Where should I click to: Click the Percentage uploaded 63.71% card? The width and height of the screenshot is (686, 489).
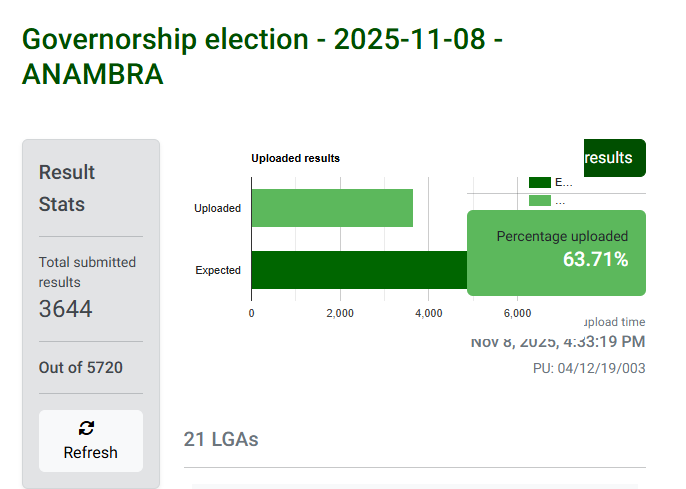coord(556,252)
